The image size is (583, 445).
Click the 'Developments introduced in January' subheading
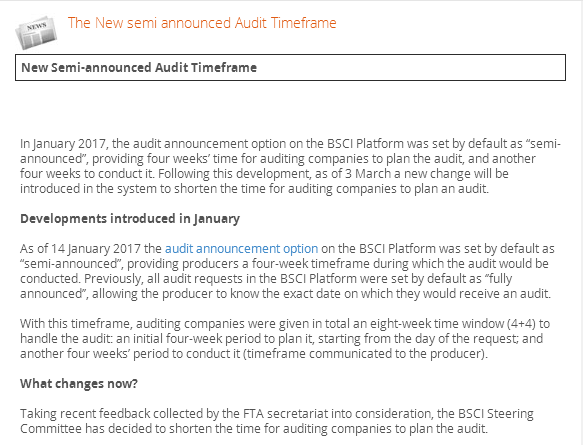130,219
